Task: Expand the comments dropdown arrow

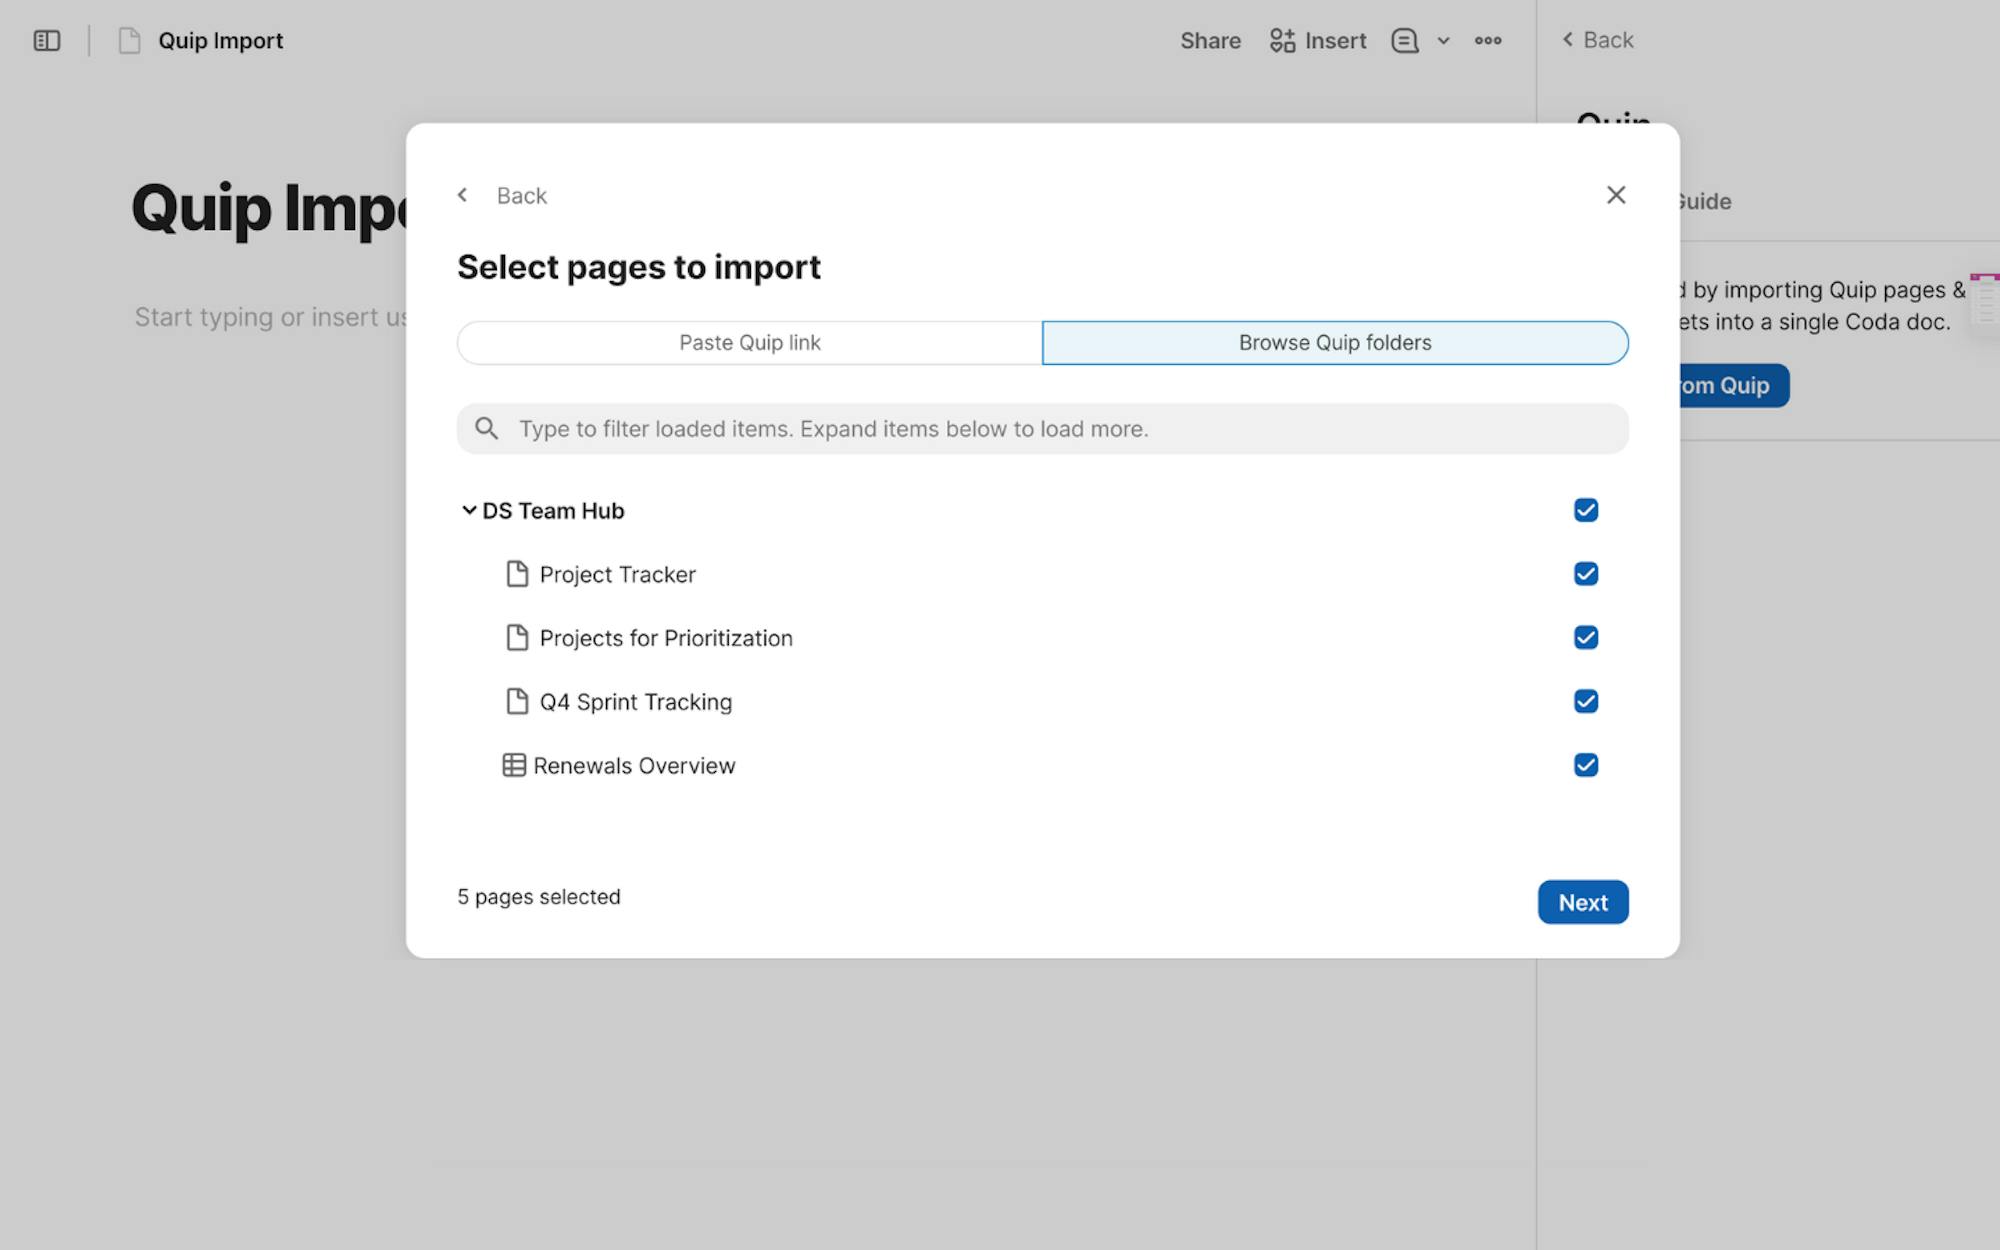Action: 1443,41
